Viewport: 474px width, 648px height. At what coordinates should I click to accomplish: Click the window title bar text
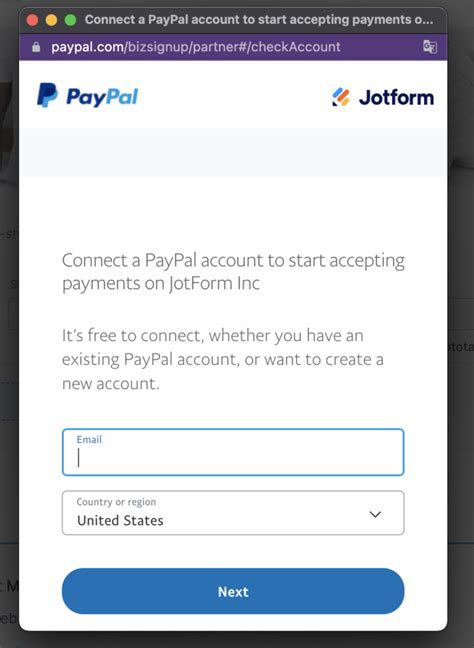tap(259, 19)
